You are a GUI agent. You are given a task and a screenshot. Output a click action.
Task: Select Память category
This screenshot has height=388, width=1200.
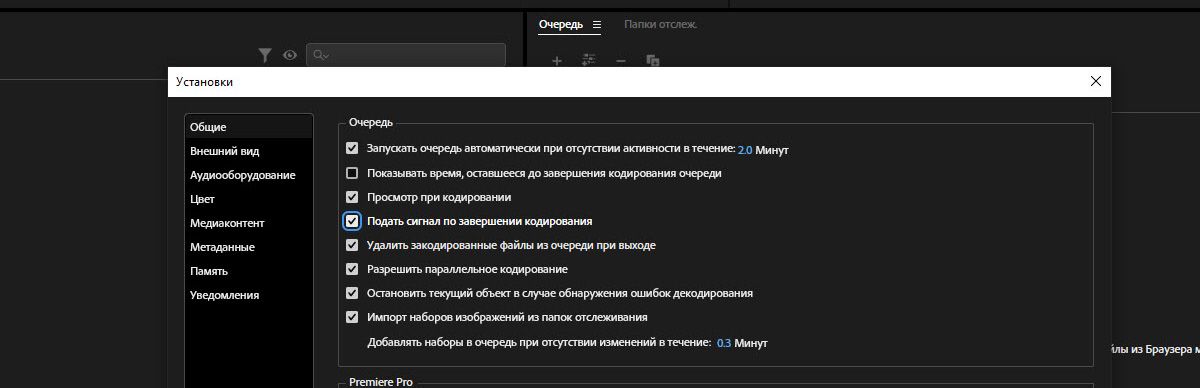point(249,271)
